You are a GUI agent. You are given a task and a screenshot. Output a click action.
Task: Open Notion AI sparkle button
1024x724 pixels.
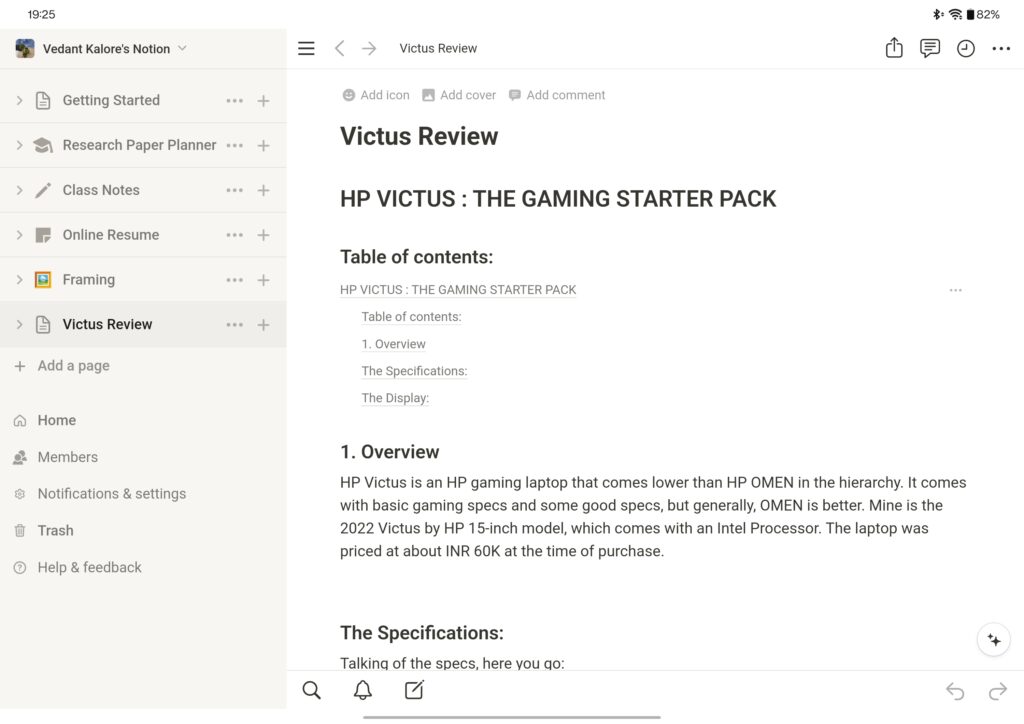[x=994, y=640]
